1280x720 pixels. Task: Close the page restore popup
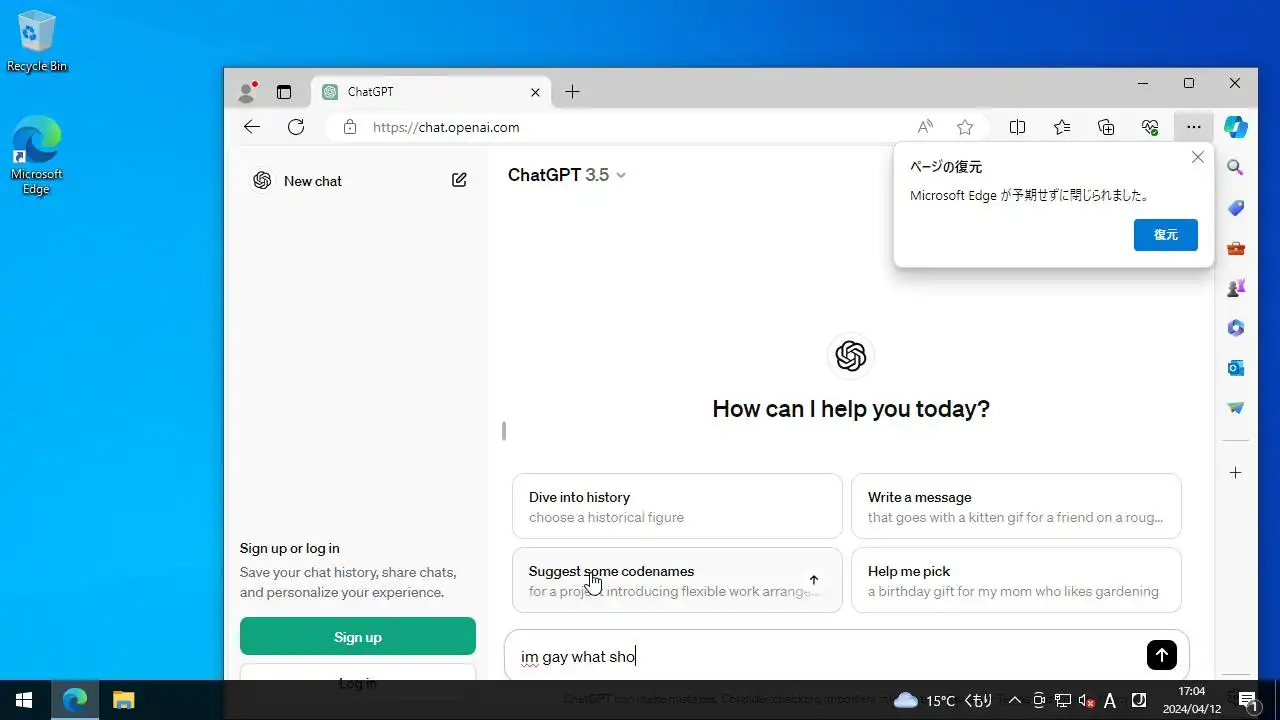pos(1198,157)
